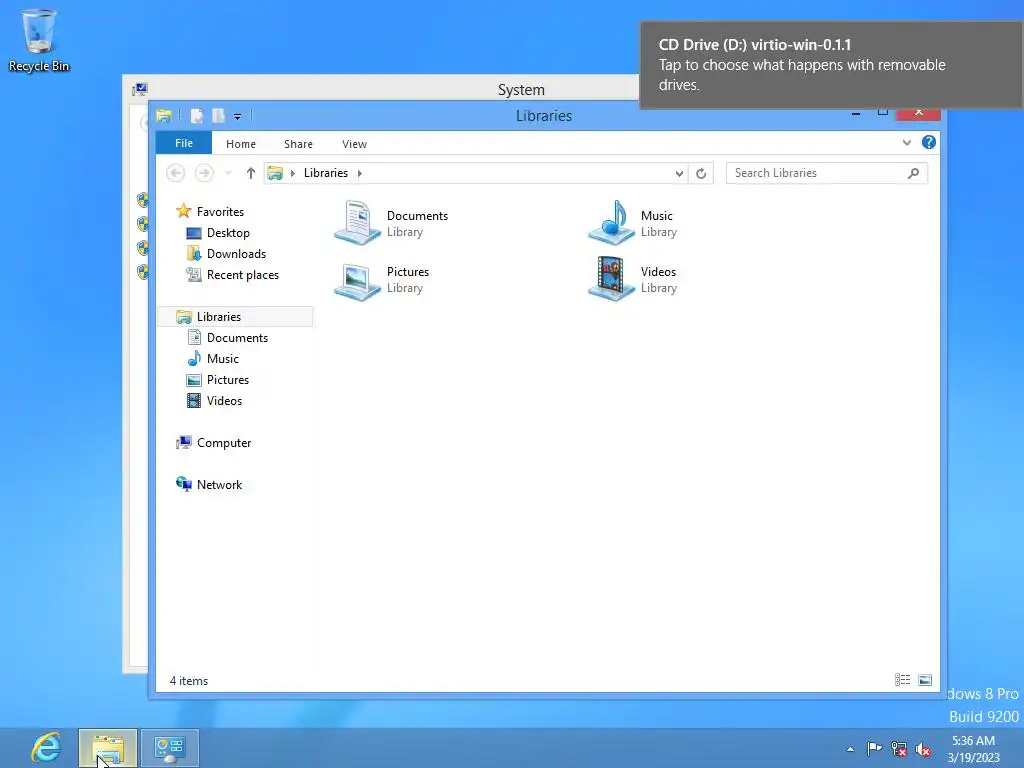Click the New folder quick access toolbar icon
This screenshot has width=1024, height=768.
218,116
